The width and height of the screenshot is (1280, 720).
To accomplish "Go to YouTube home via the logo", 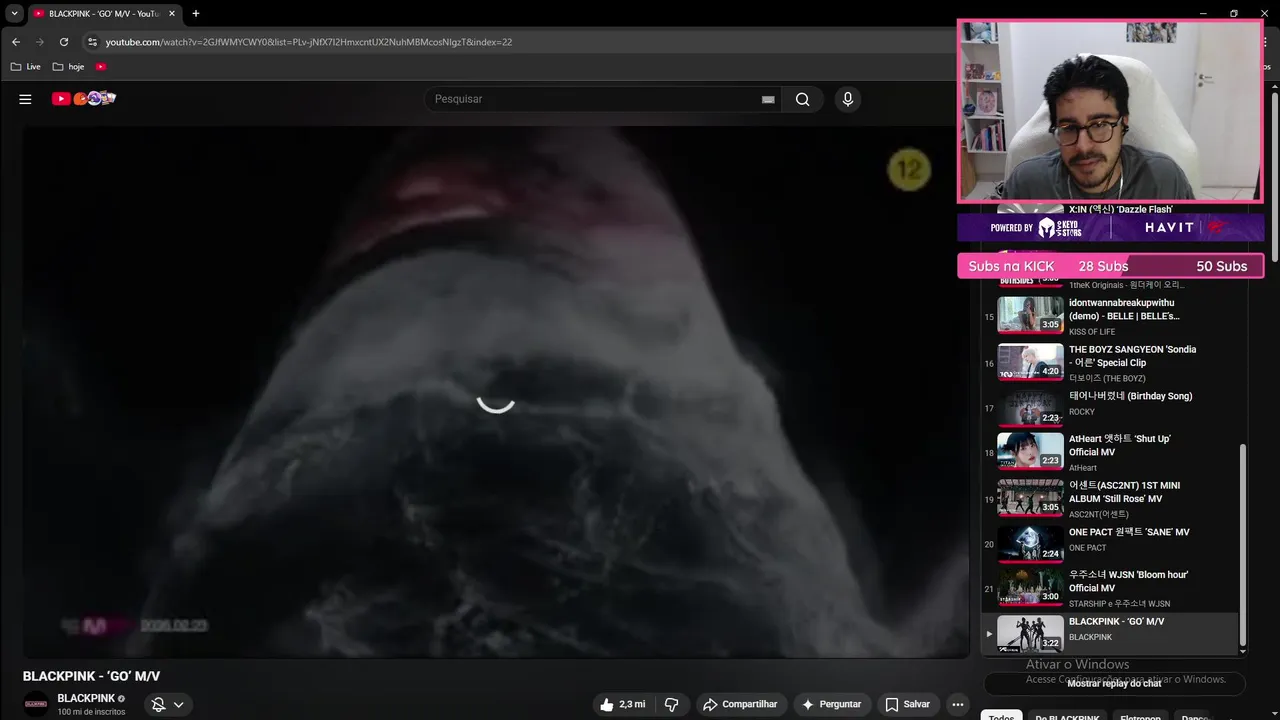I will pyautogui.click(x=84, y=99).
